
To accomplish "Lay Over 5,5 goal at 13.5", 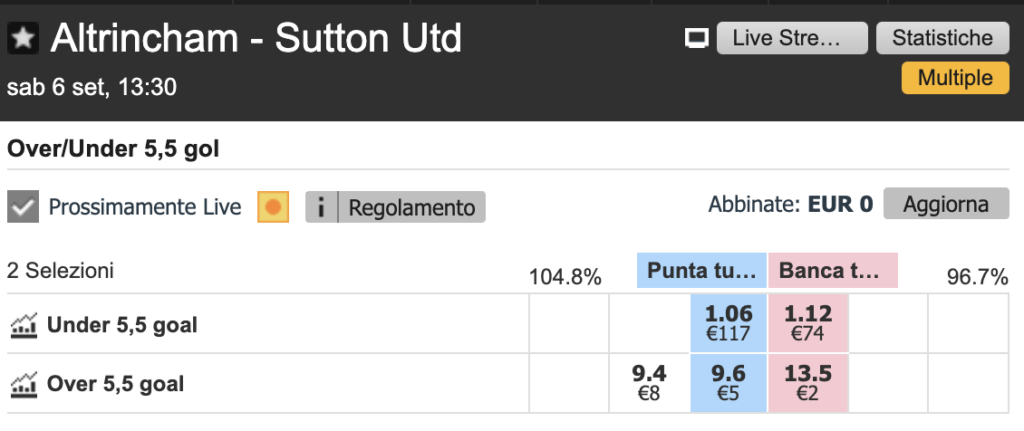I will (808, 383).
